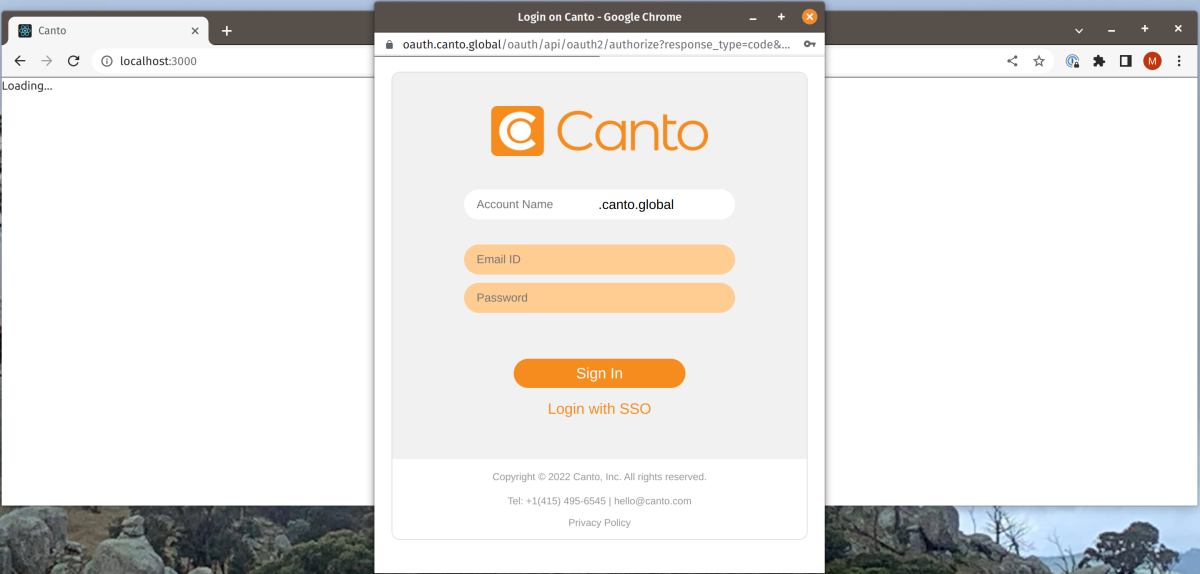This screenshot has width=1200, height=574.
Task: Open the Privacy Policy link
Action: pos(599,523)
